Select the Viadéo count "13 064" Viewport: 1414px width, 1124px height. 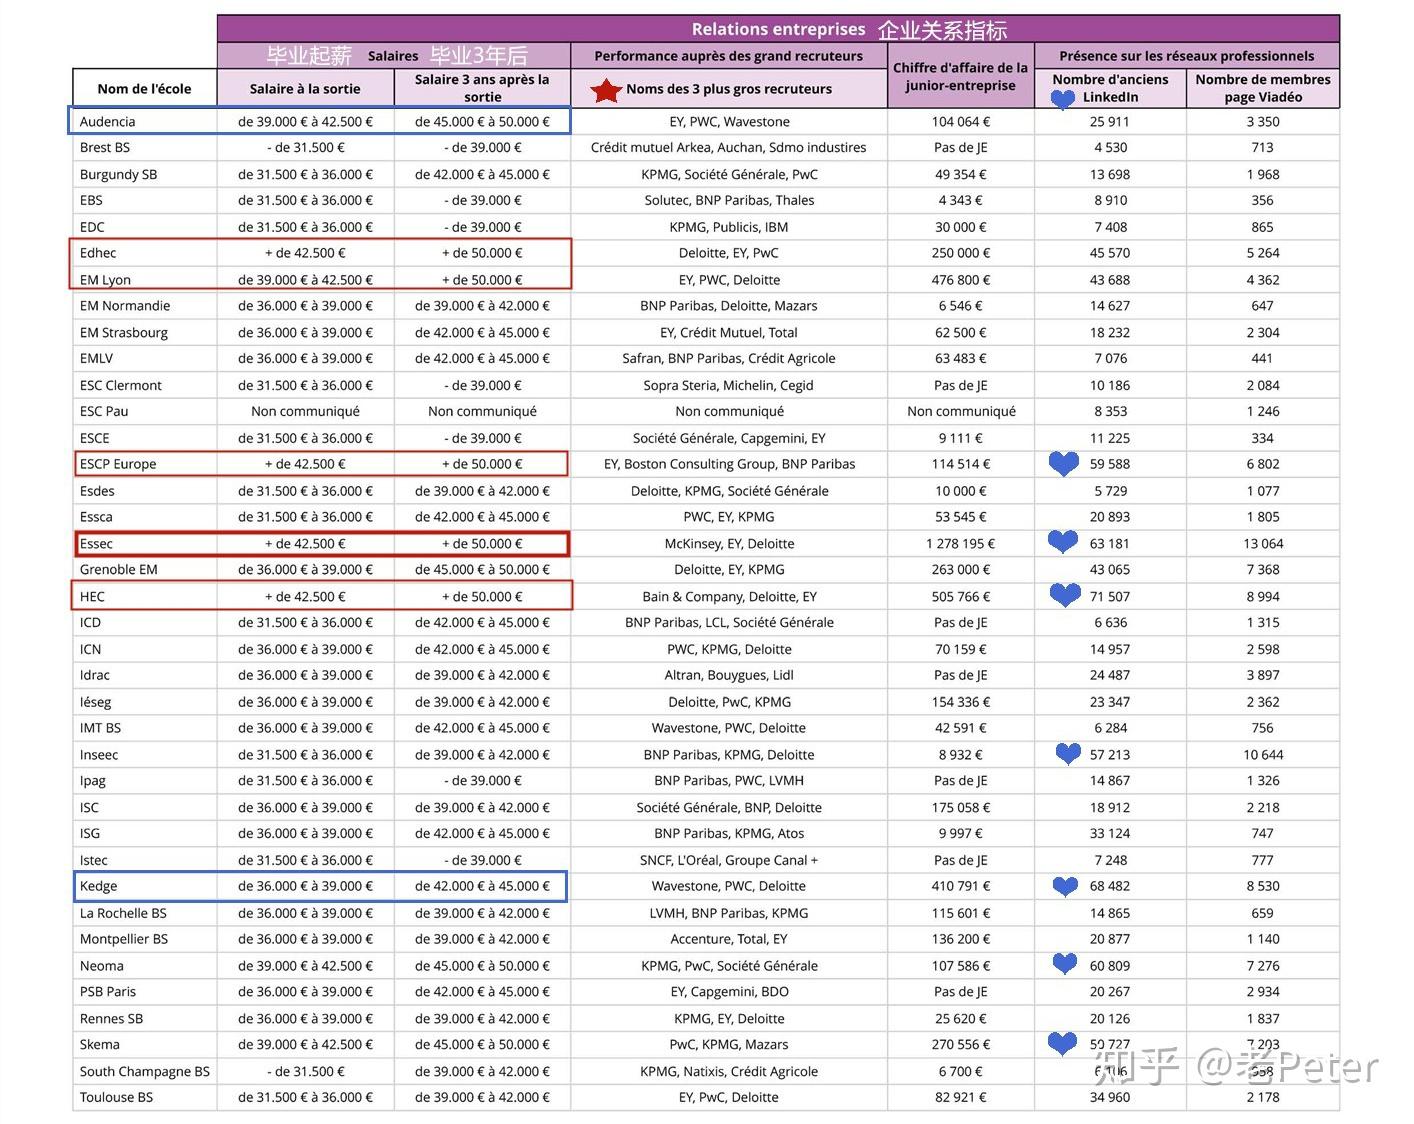coord(1263,544)
